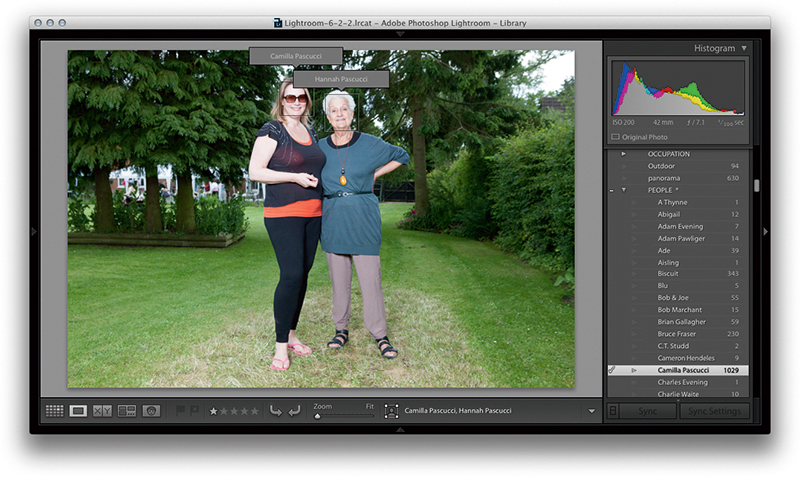Click checkmark beside Camilla Pascucci keyword
The width and height of the screenshot is (800, 477).
click(x=612, y=370)
